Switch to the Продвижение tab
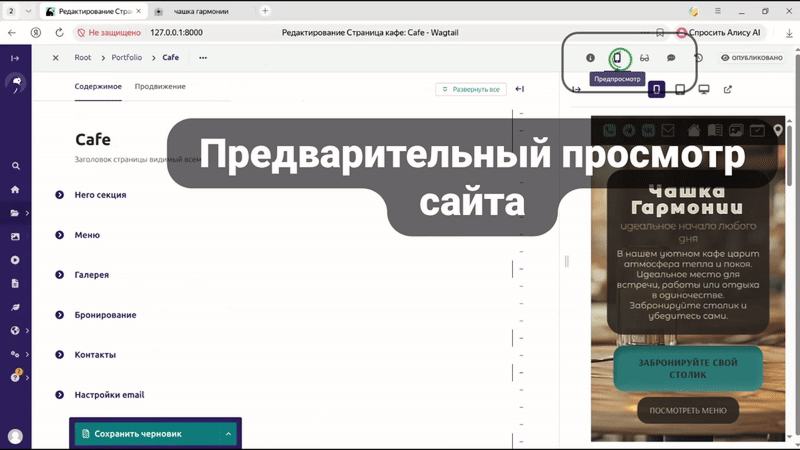The height and width of the screenshot is (450, 800). 160,87
